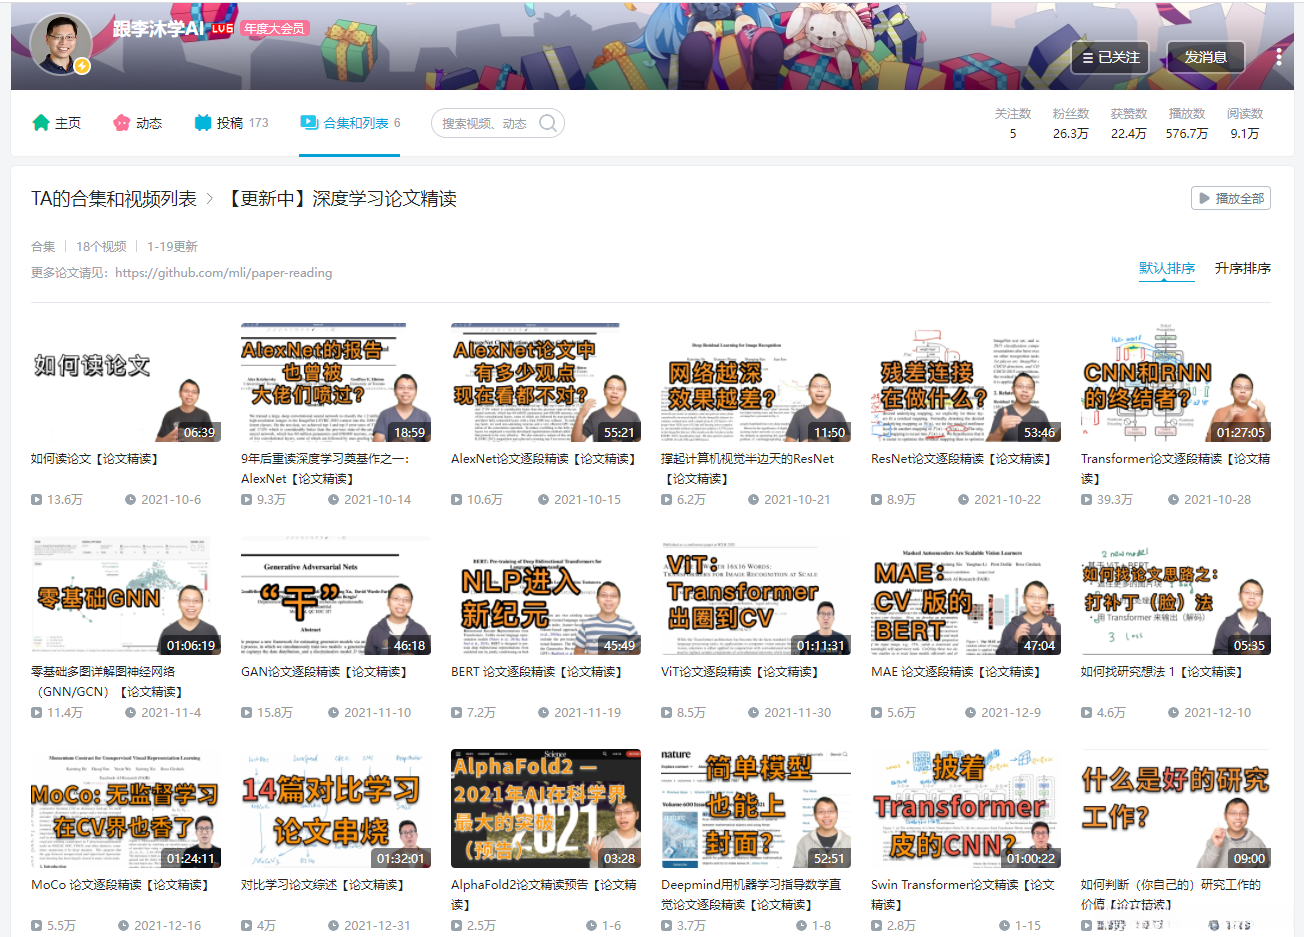Toggle follow status via 已关注
This screenshot has width=1304, height=937.
pos(1110,58)
